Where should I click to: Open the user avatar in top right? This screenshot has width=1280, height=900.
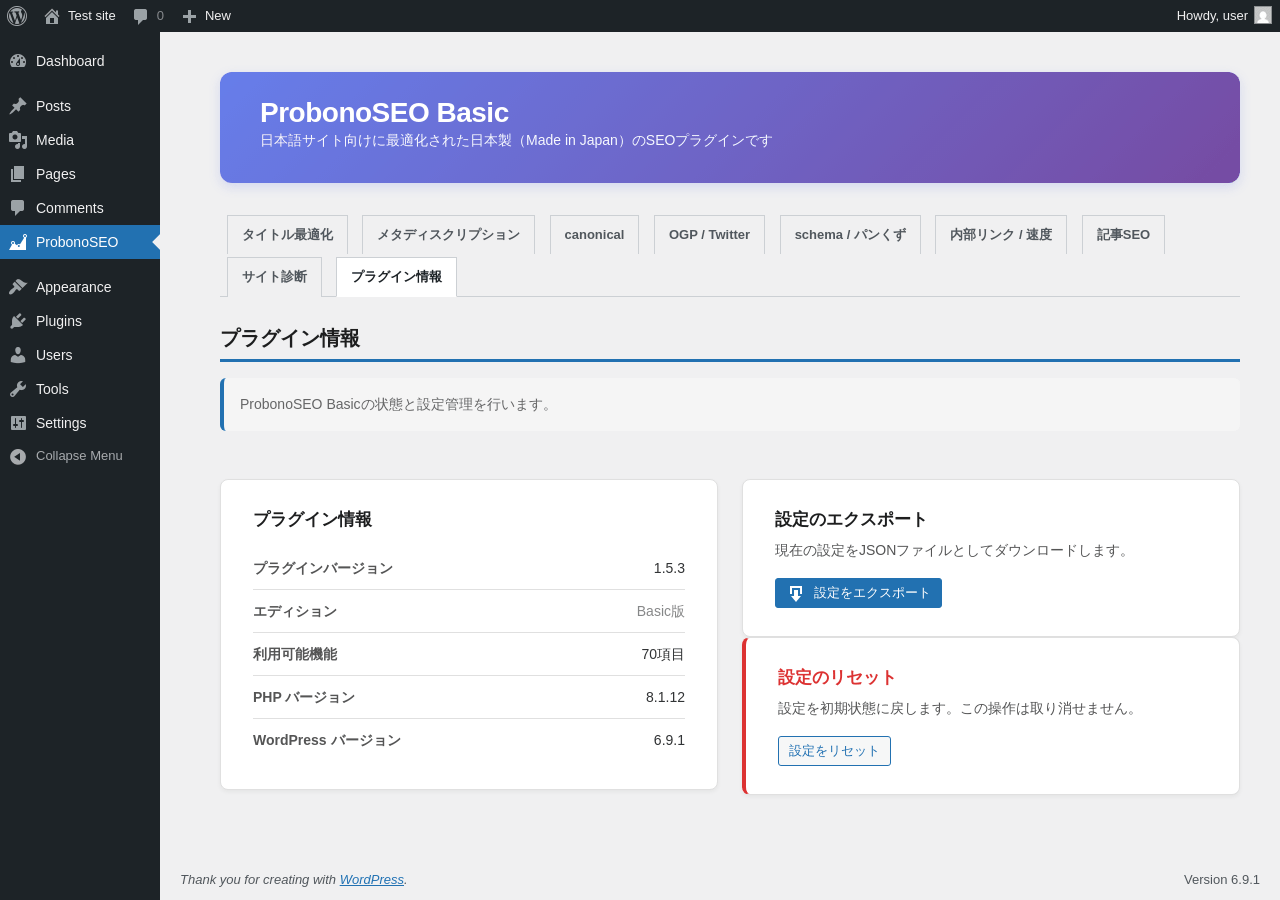1263,15
